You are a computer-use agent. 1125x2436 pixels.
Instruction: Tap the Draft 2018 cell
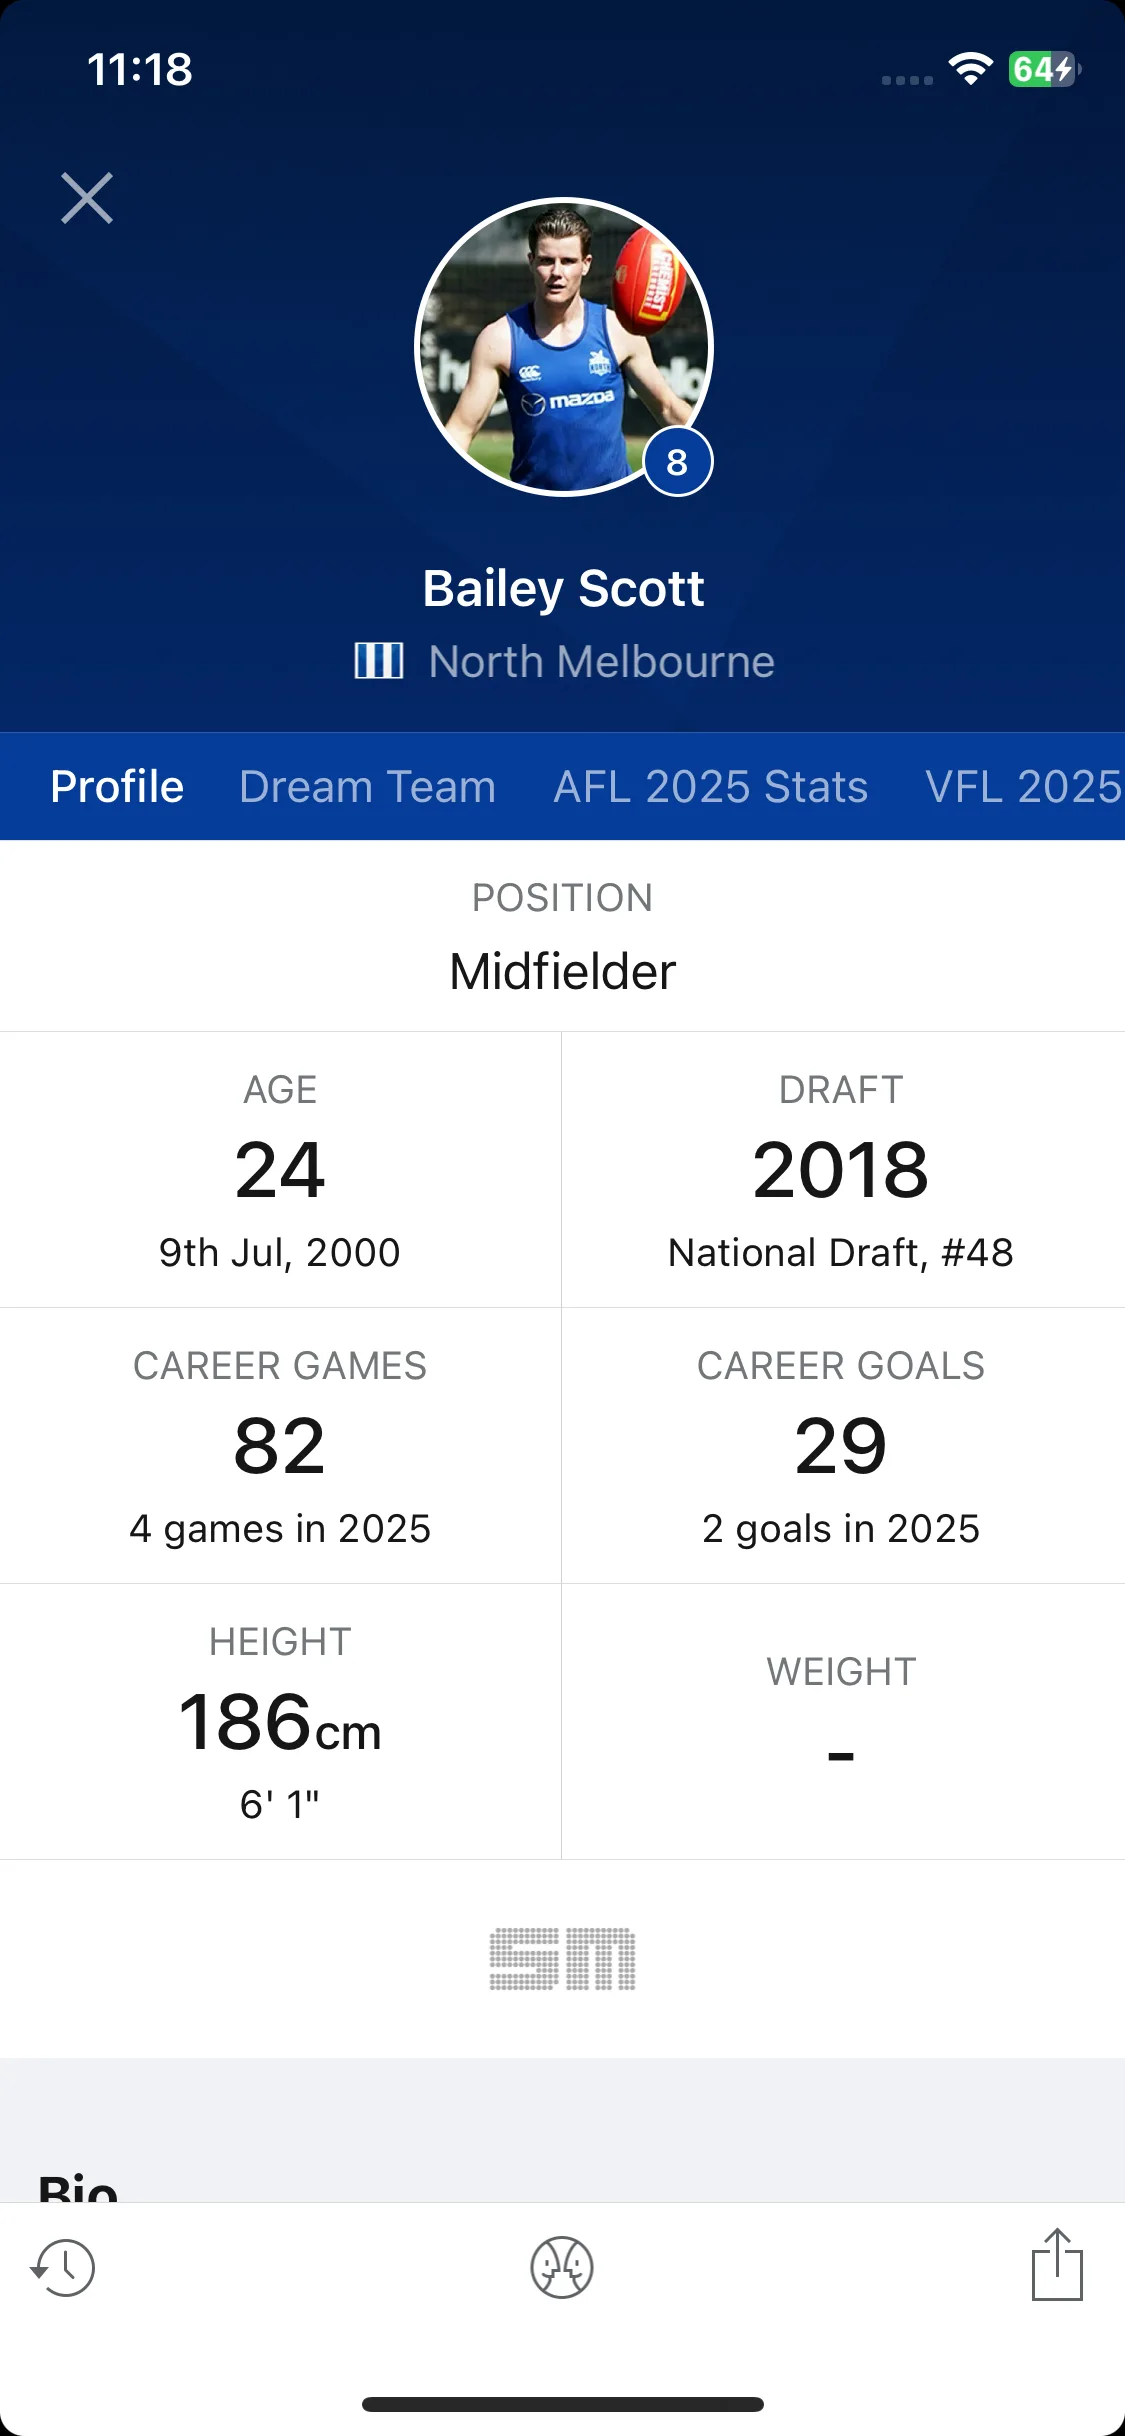coord(843,1169)
